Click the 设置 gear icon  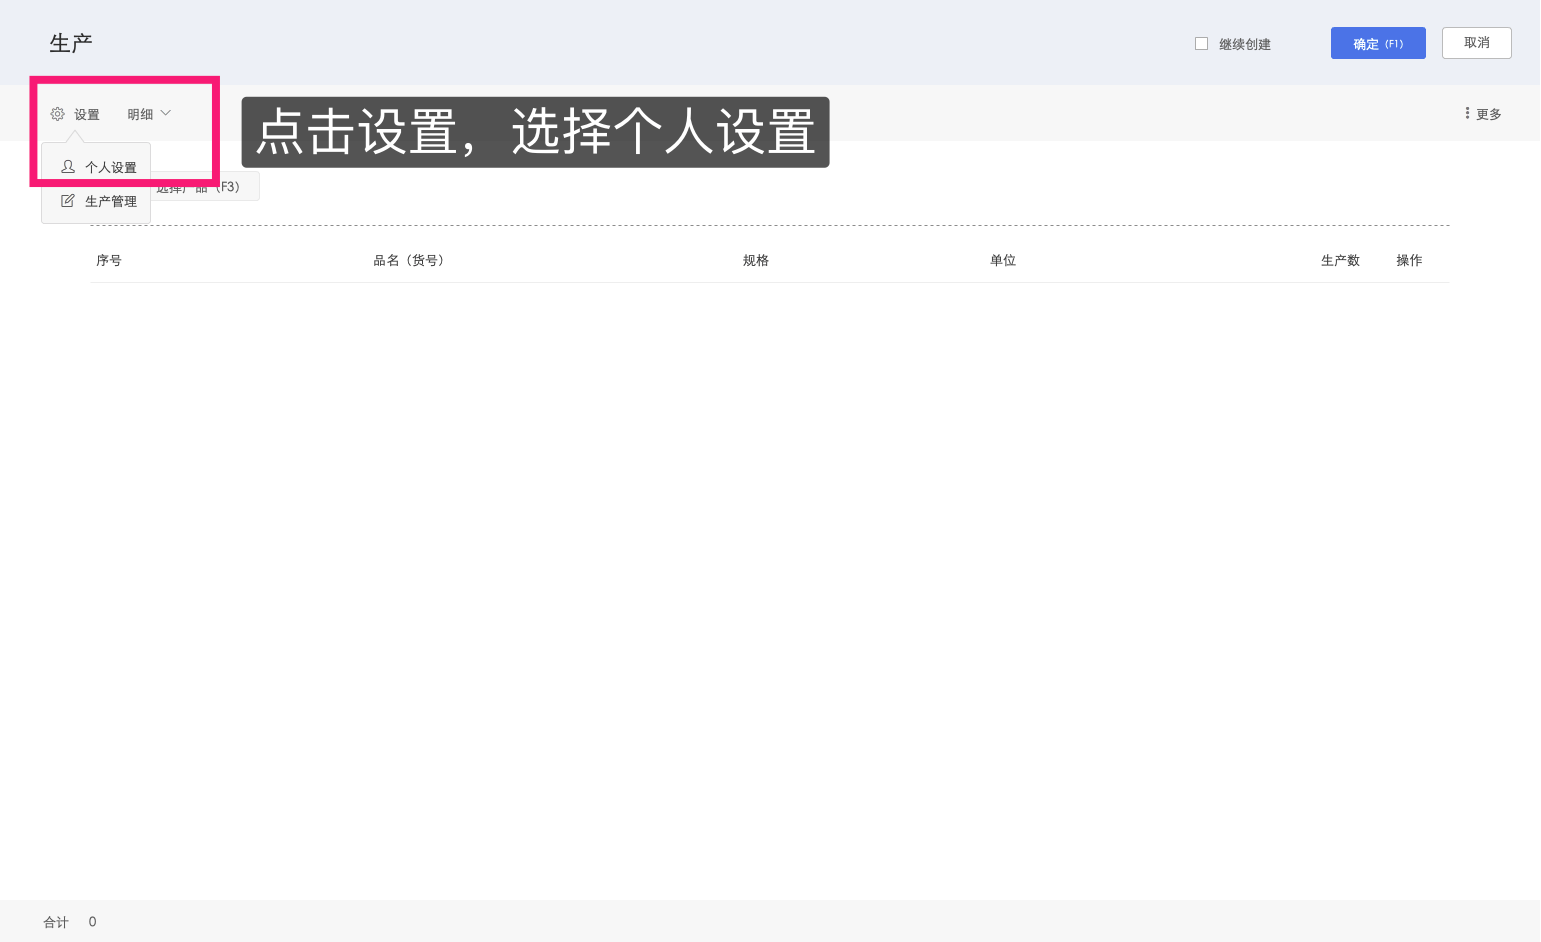[57, 113]
